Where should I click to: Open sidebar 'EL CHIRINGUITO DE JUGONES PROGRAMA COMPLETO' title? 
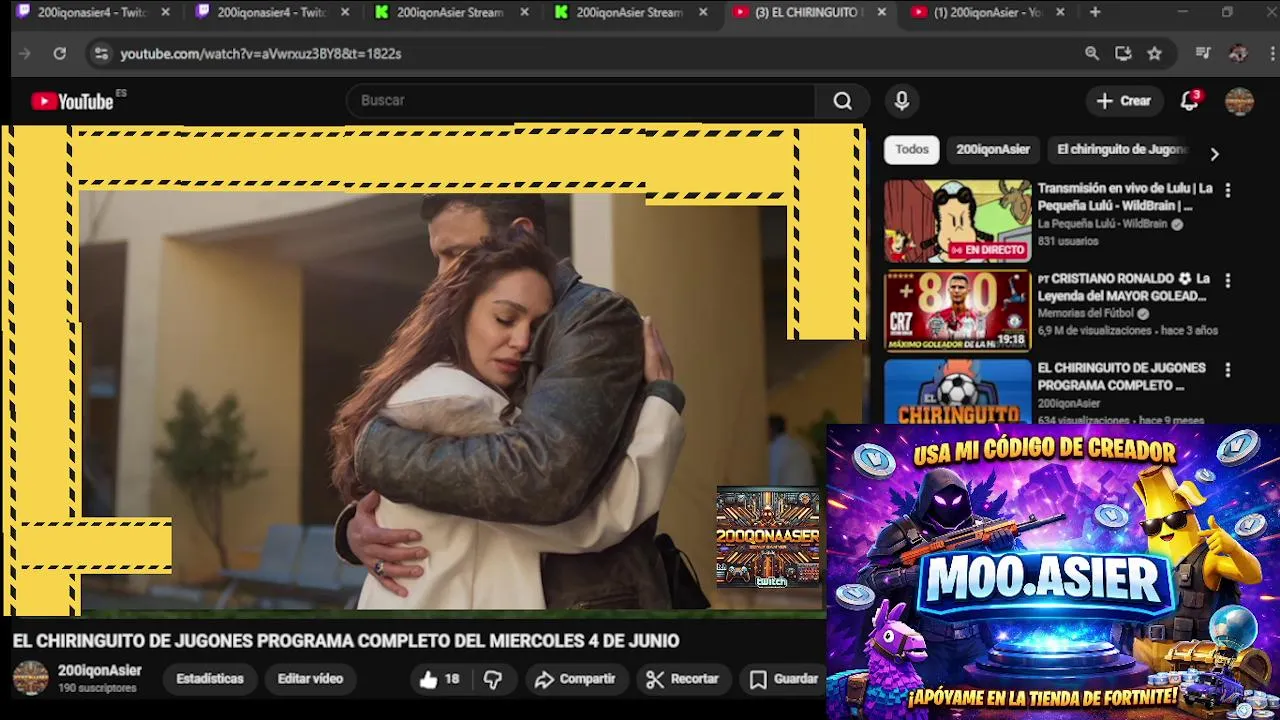(1121, 377)
